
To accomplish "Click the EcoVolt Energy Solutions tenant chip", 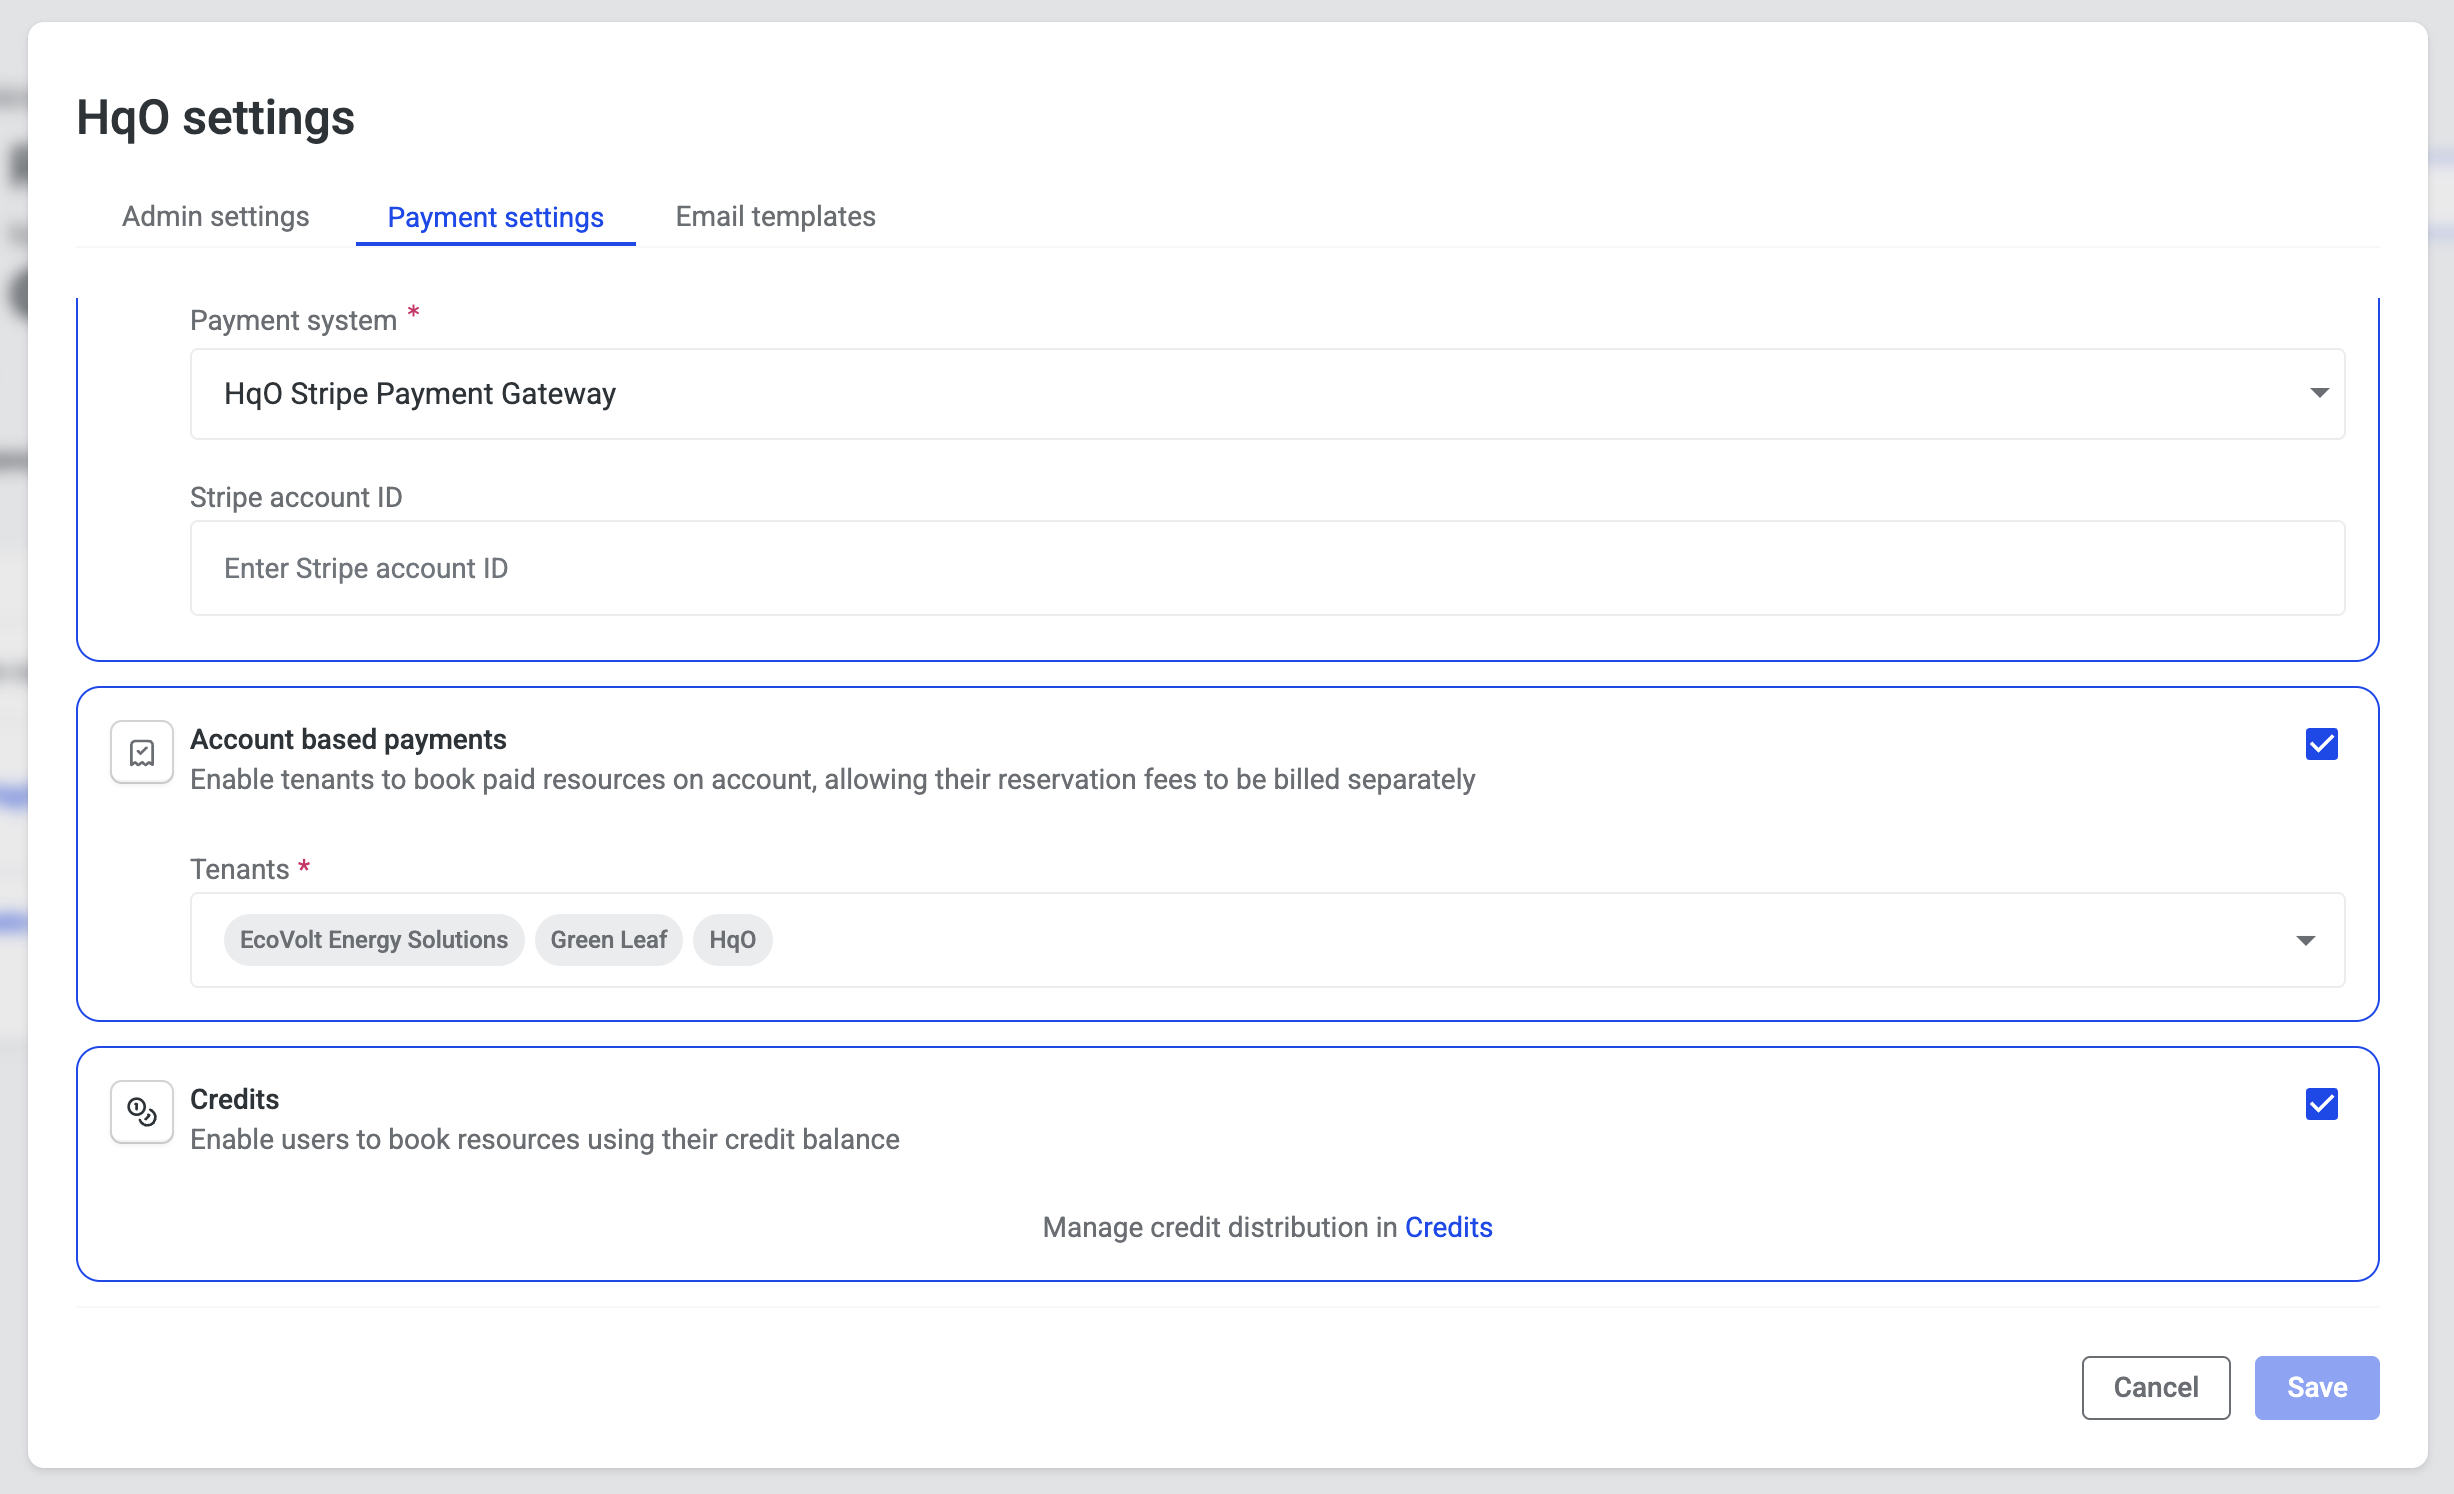I will coord(373,940).
